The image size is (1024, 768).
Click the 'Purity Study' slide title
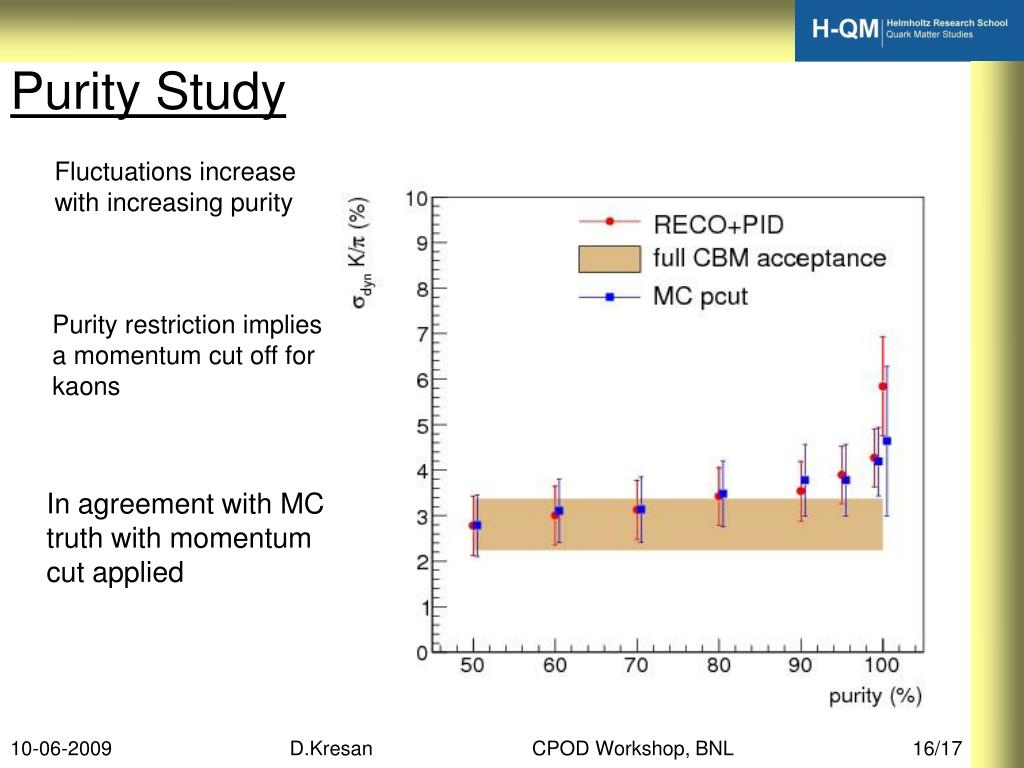tap(148, 92)
